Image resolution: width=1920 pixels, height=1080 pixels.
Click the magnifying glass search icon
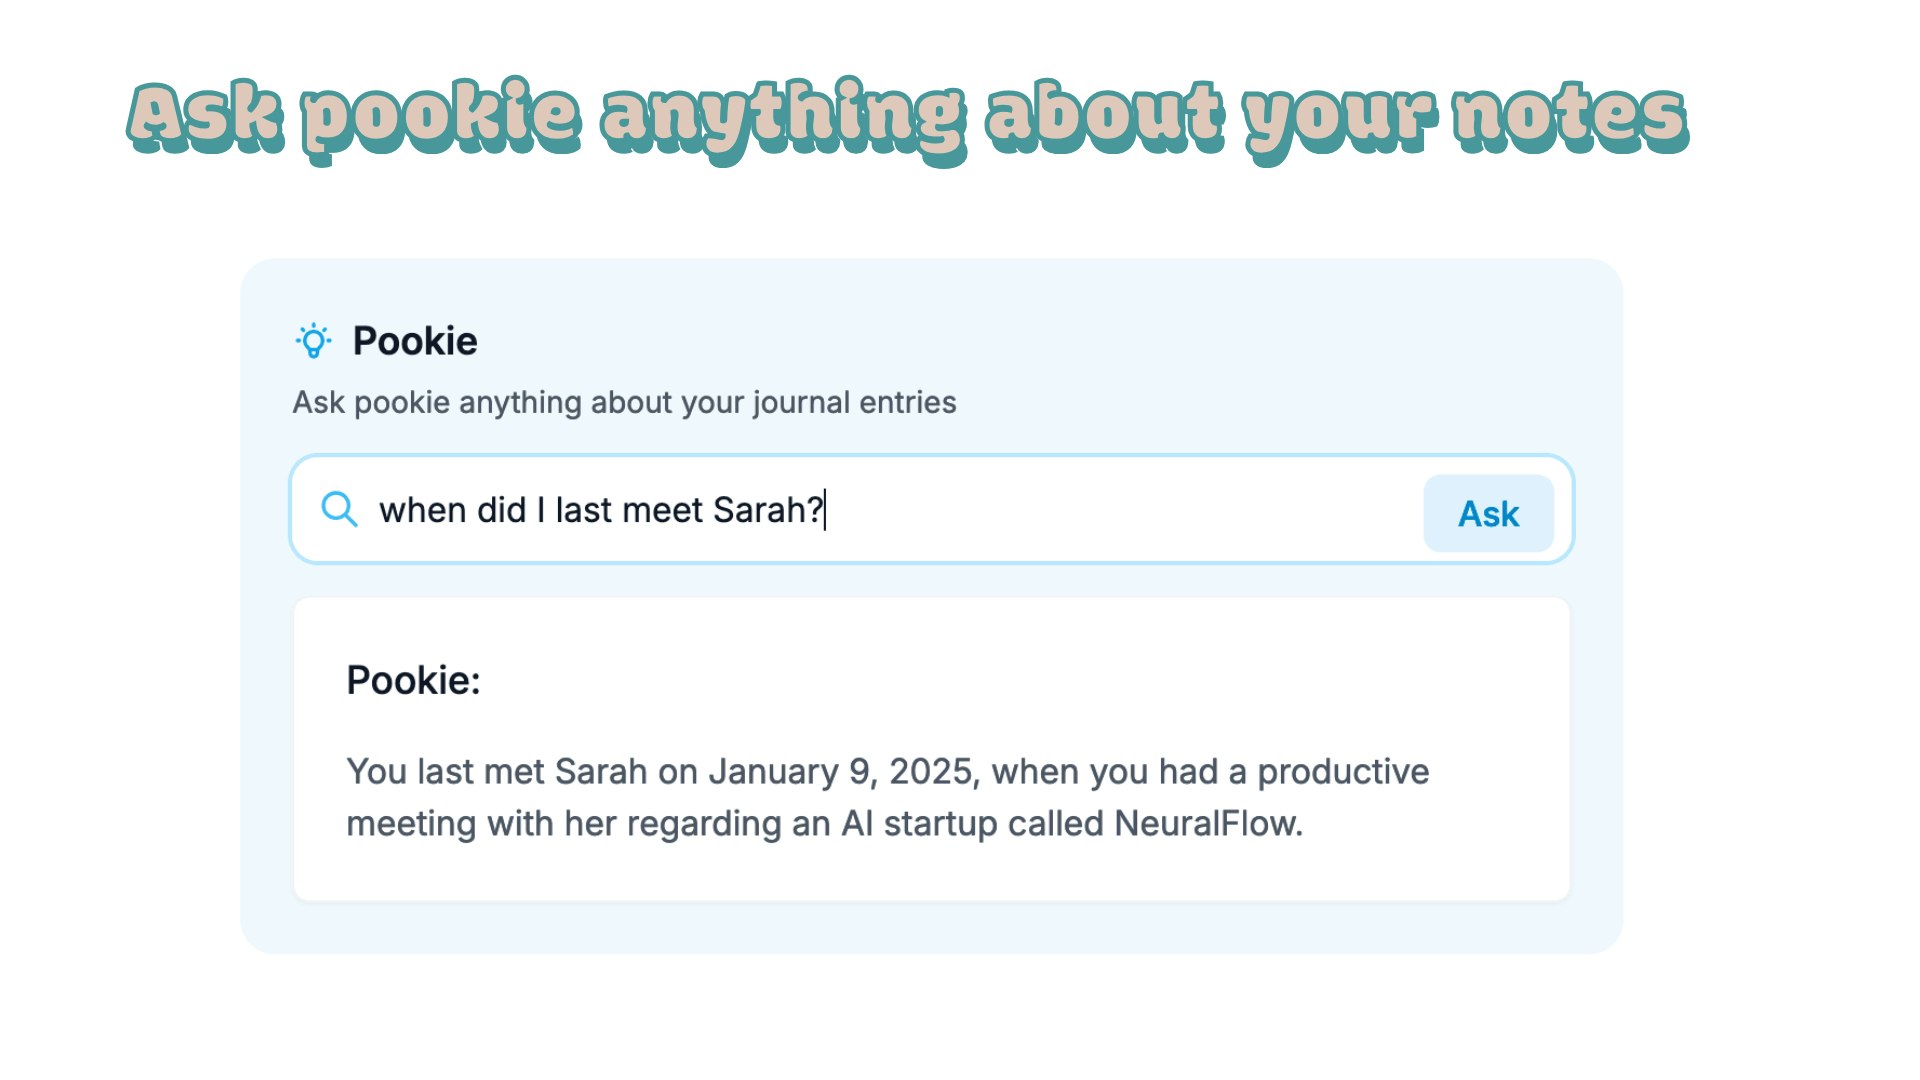(339, 509)
